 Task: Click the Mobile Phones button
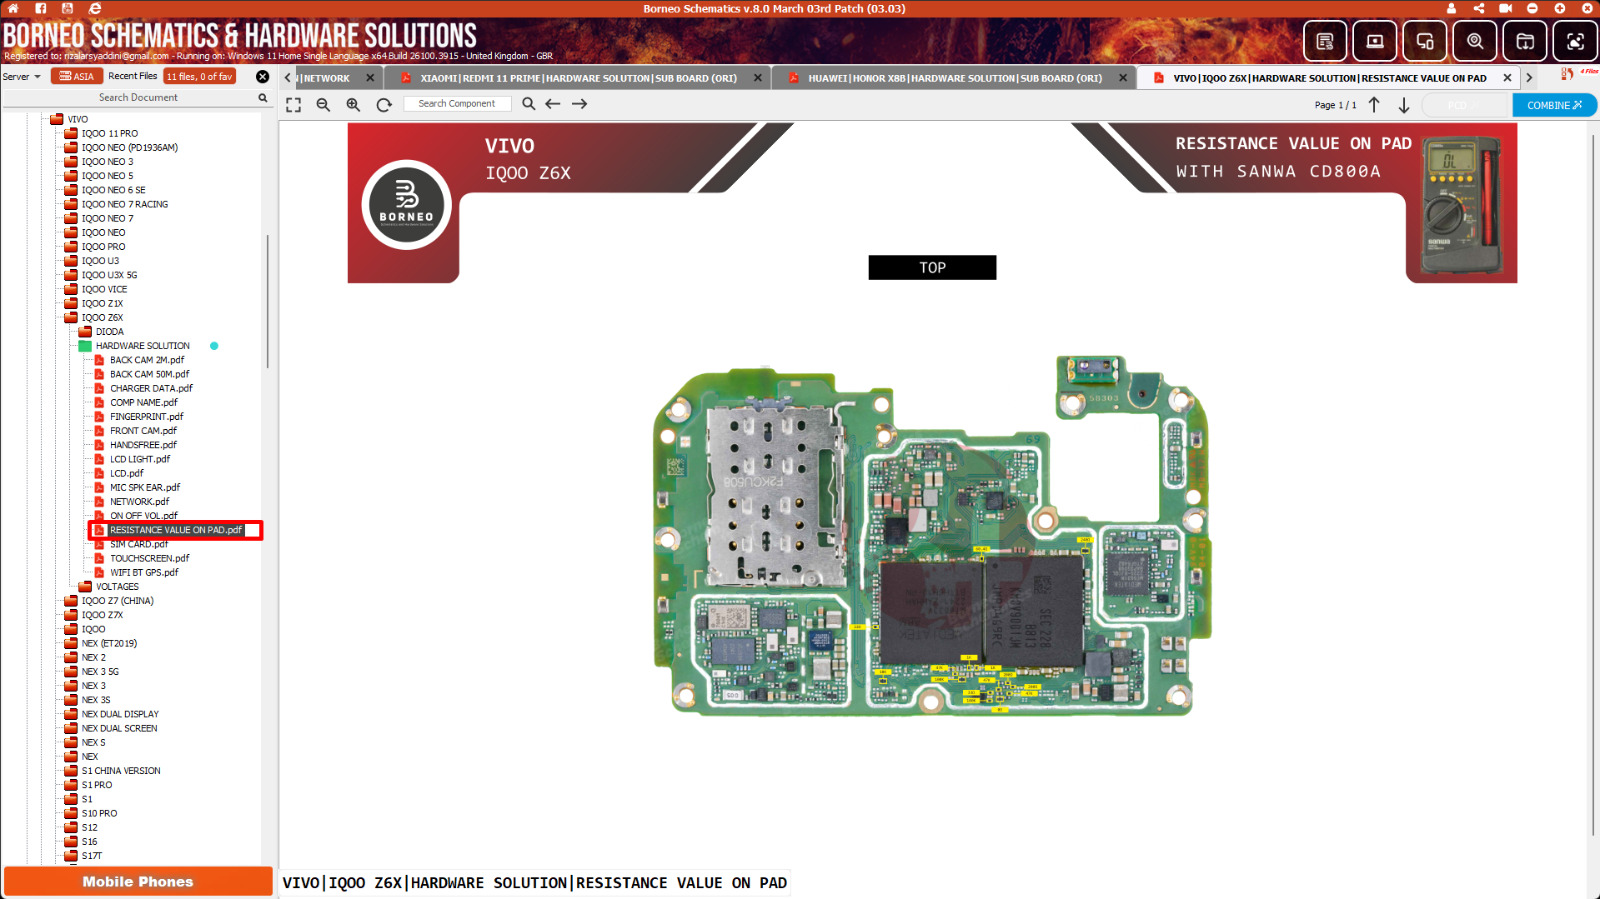click(138, 882)
